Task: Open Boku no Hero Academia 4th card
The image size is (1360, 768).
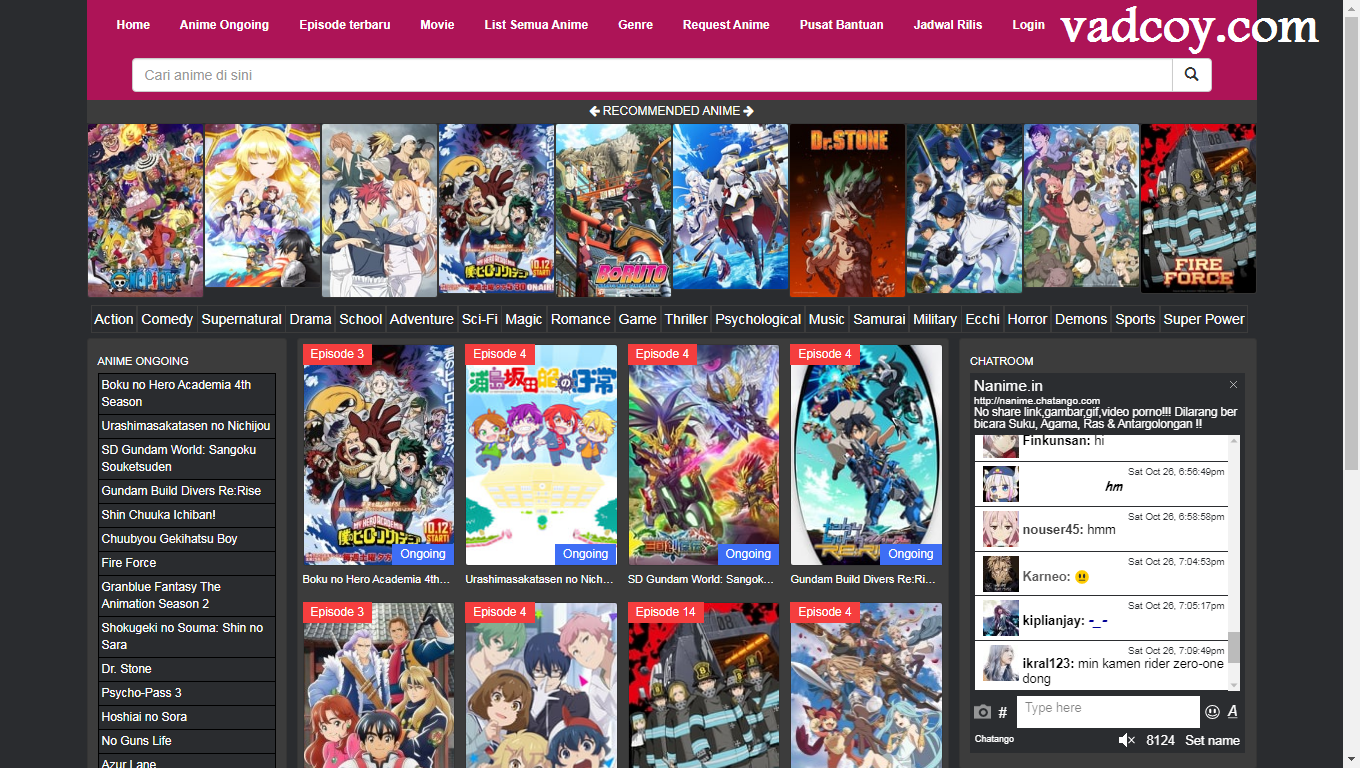Action: click(379, 455)
